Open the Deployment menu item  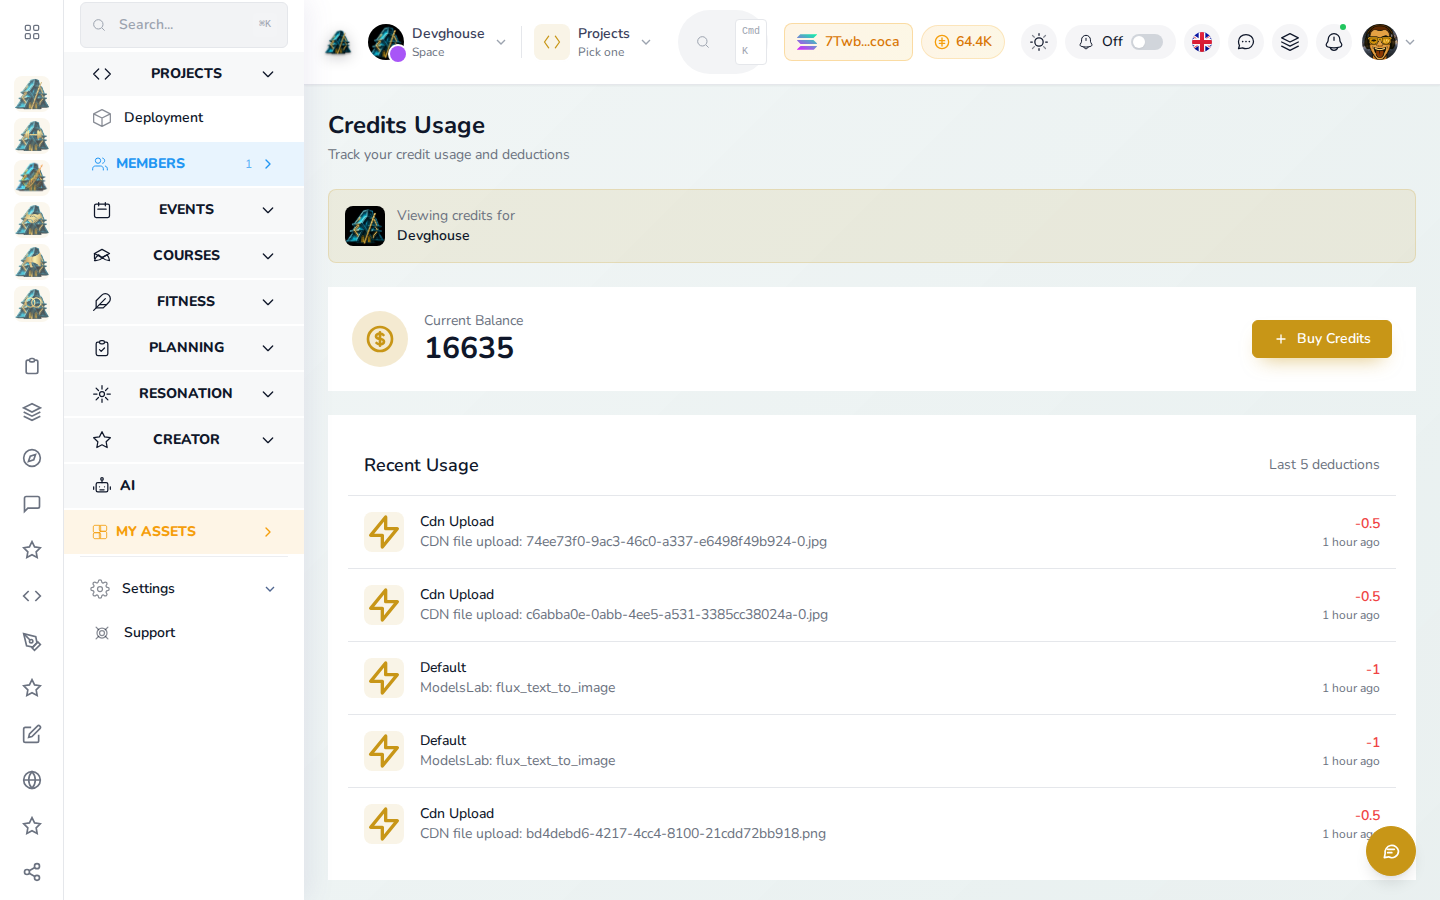pos(184,118)
